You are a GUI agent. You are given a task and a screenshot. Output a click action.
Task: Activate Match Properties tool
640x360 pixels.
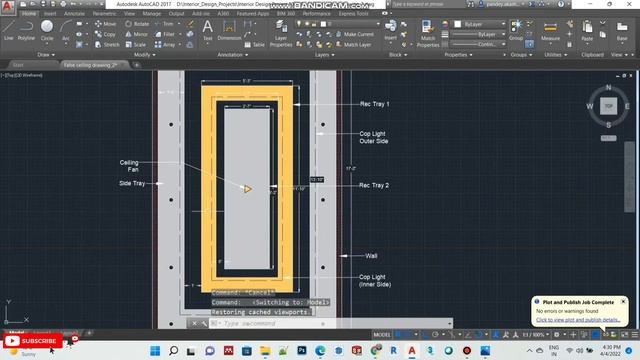coord(428,33)
